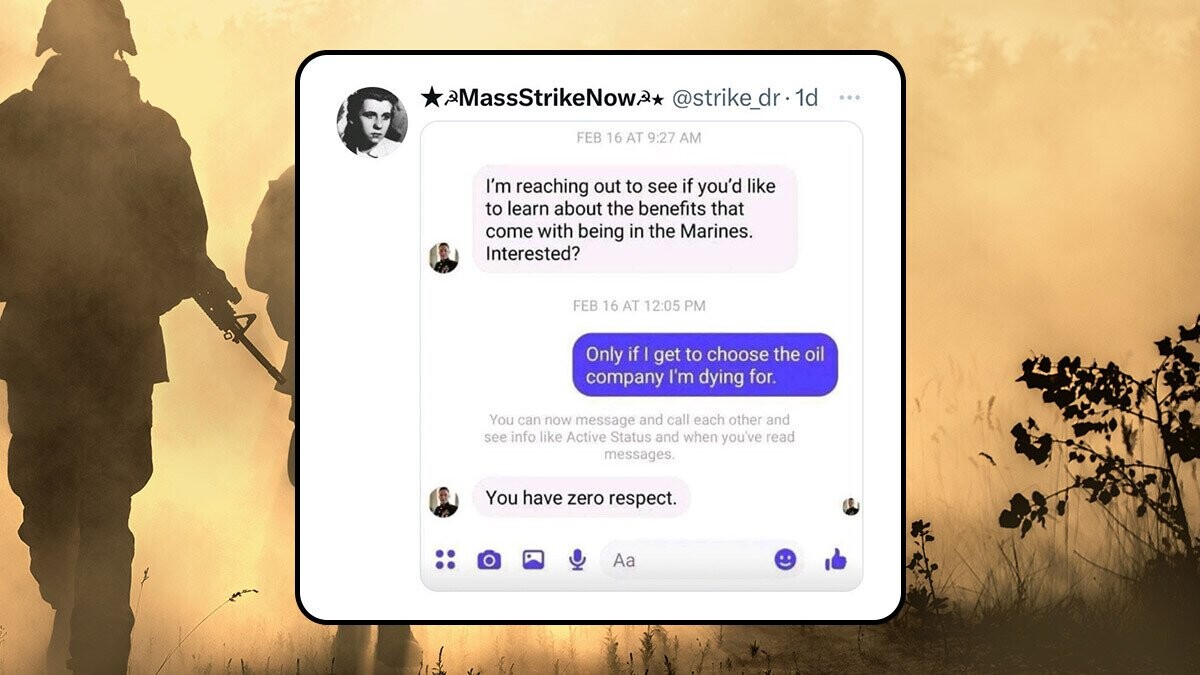Click sender avatar beside Marines message
Viewport: 1200px width, 675px height.
[x=444, y=258]
